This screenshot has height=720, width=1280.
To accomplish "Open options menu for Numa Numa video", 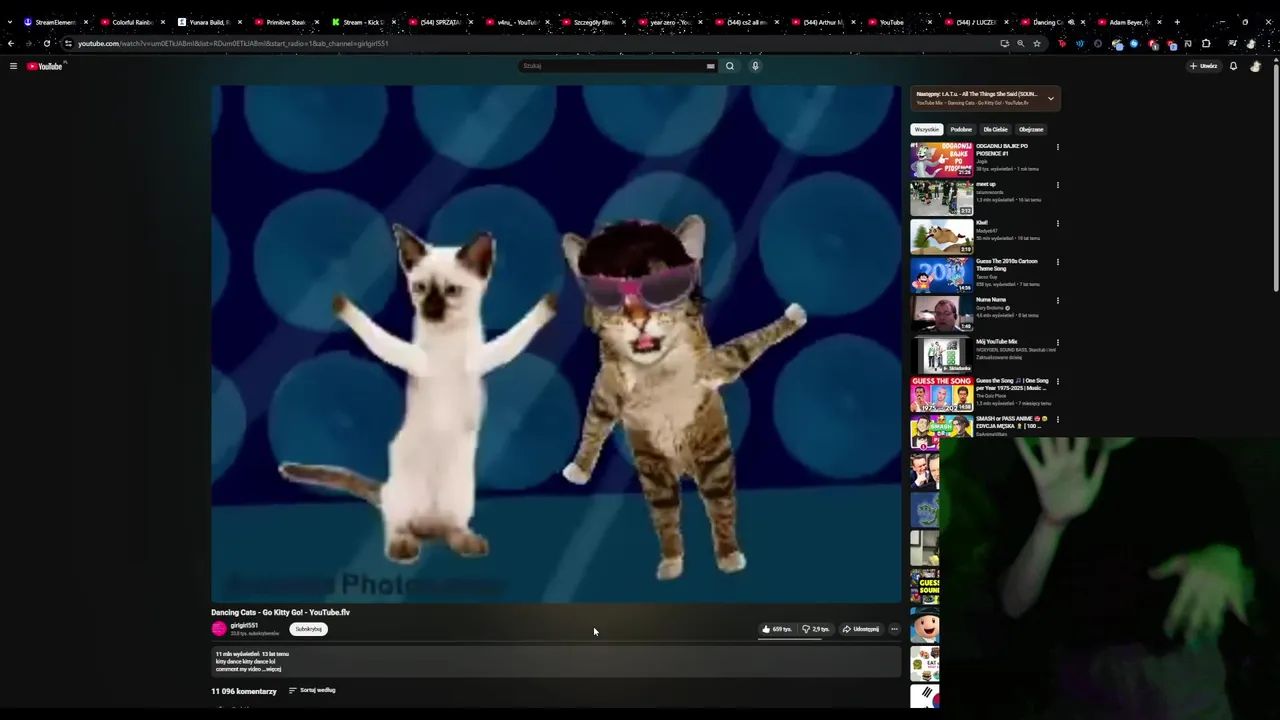I will (1057, 301).
